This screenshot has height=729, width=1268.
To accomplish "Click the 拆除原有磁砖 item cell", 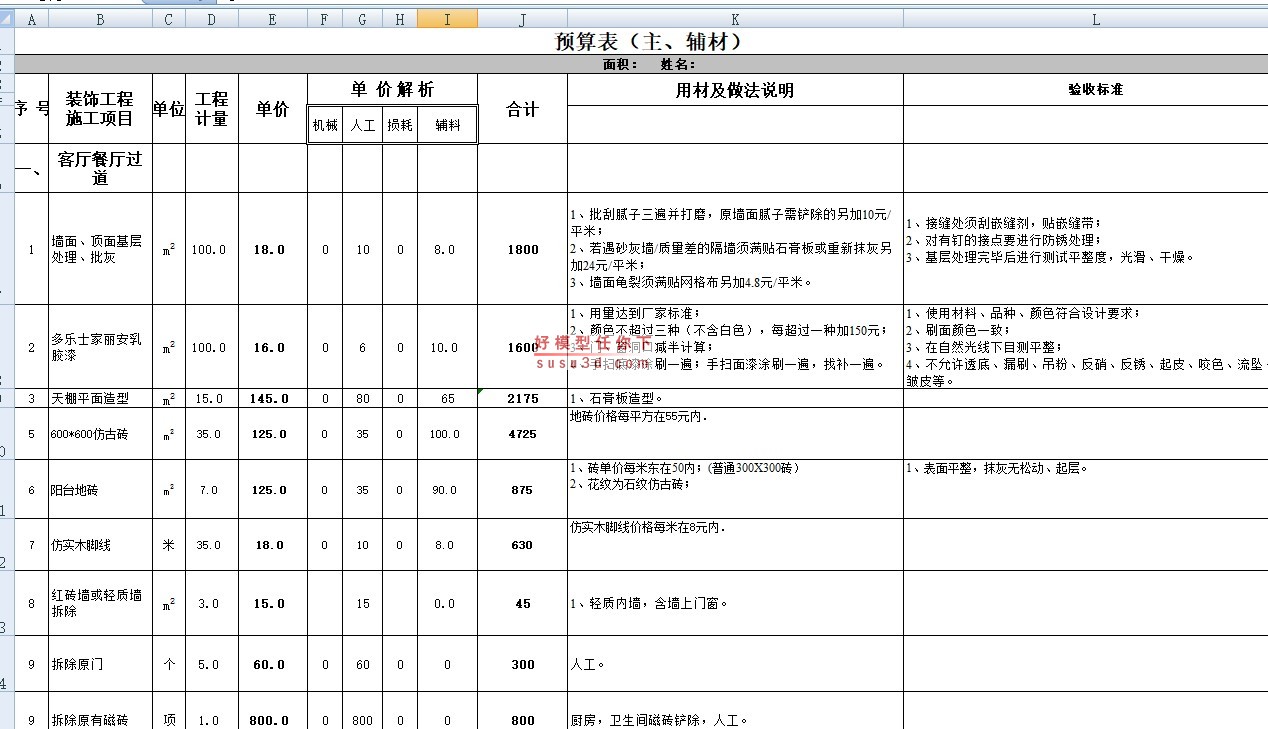I will [x=100, y=712].
